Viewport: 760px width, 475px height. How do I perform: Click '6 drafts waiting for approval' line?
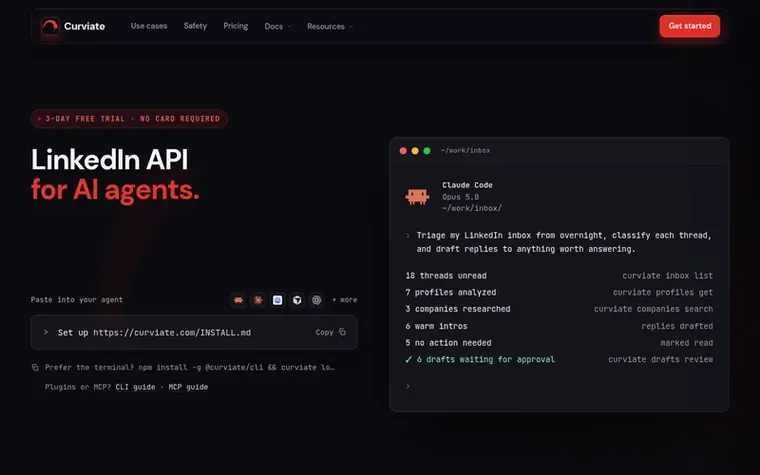point(486,359)
